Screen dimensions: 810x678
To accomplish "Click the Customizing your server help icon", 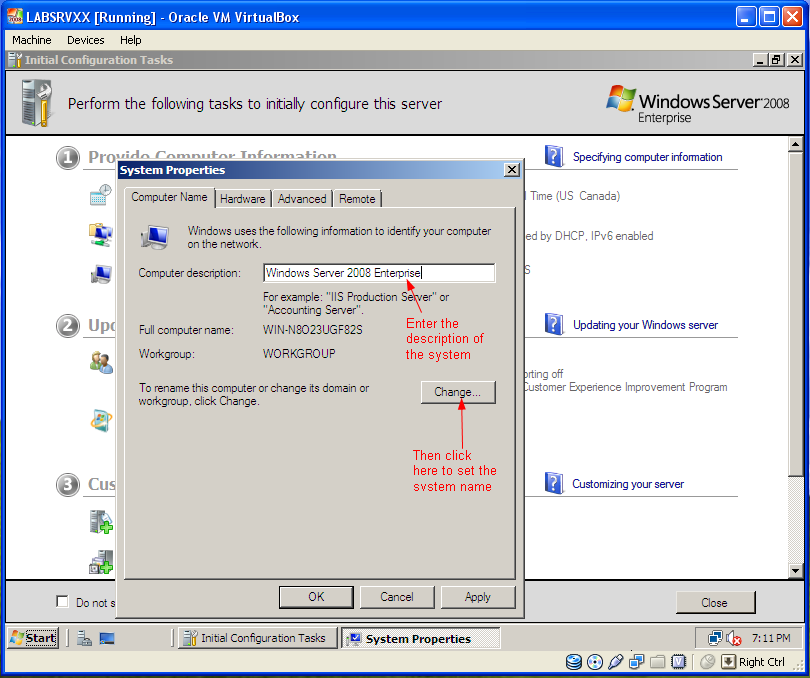I will [x=554, y=483].
